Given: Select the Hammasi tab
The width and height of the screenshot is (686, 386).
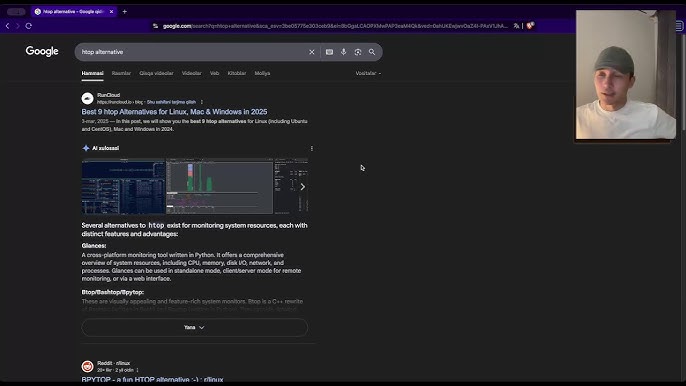Looking at the screenshot, I should [92, 73].
